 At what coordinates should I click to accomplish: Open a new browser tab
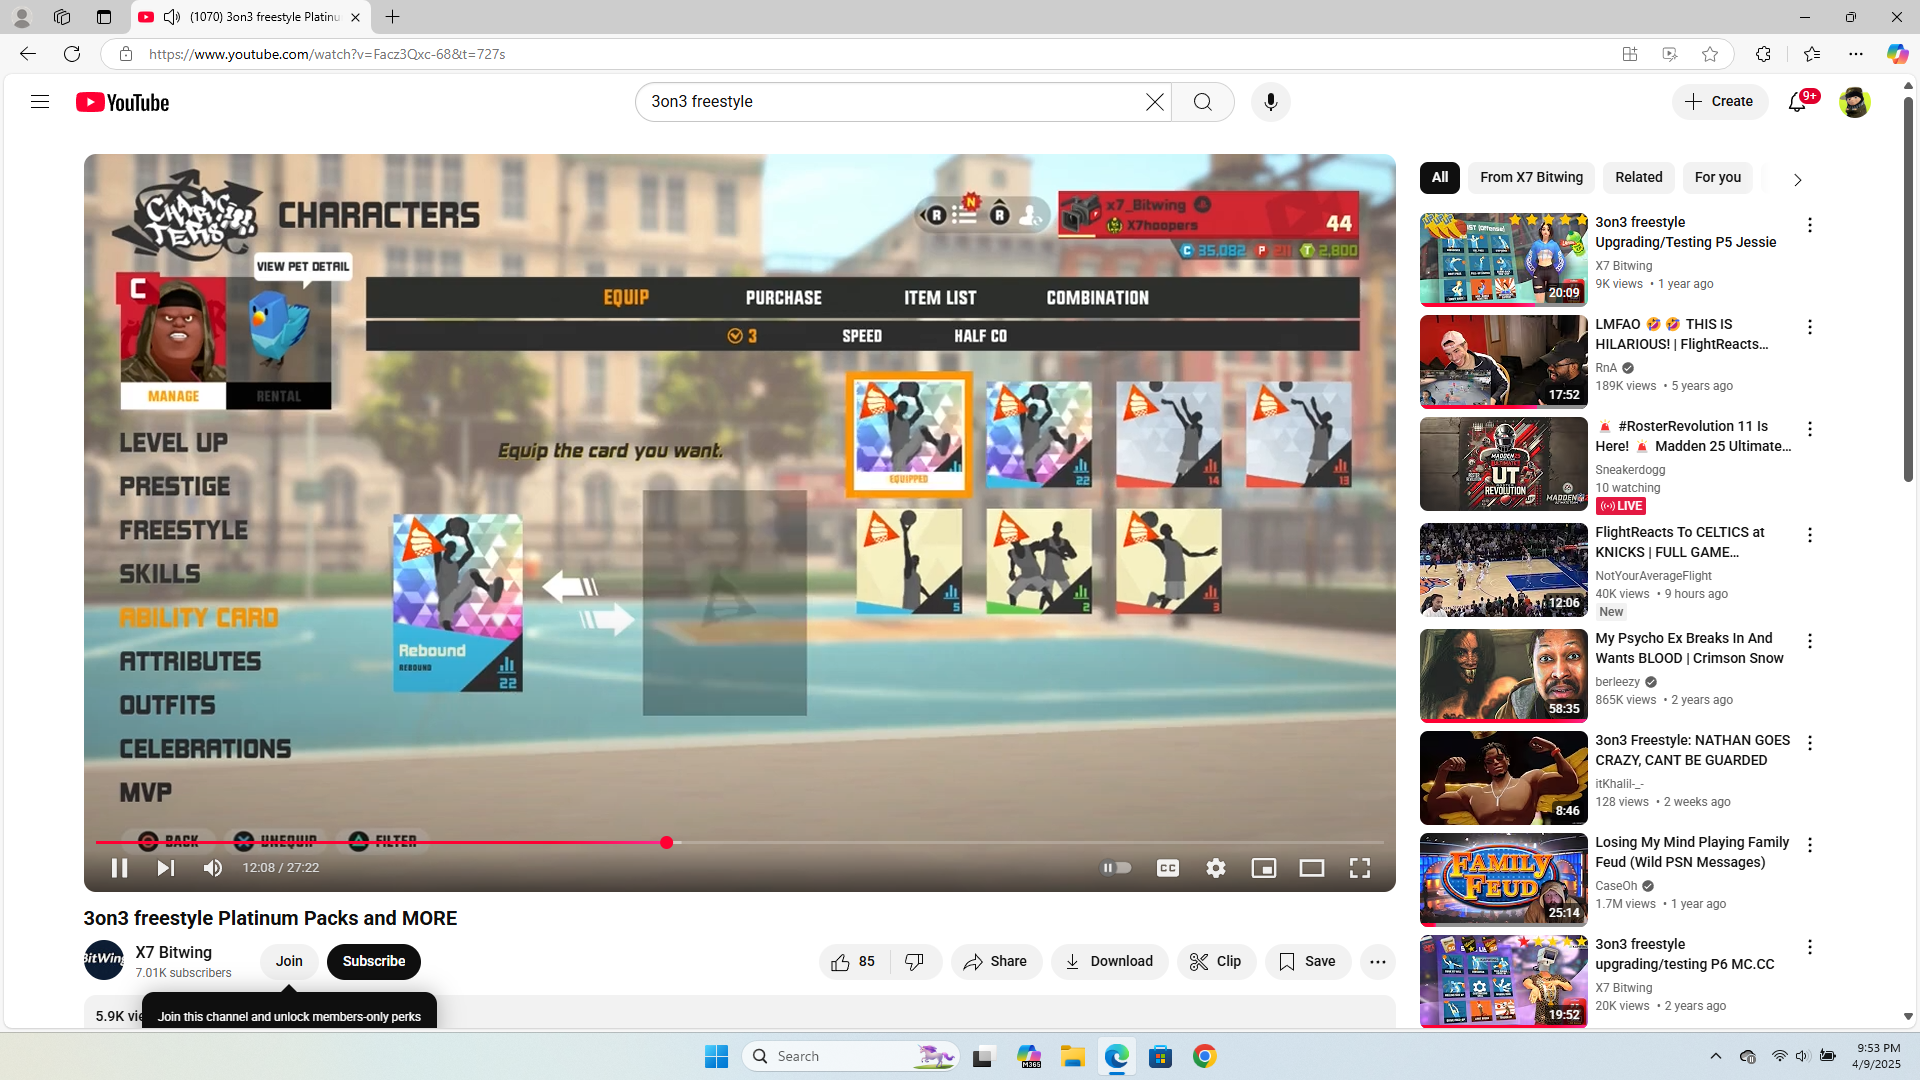[x=393, y=17]
